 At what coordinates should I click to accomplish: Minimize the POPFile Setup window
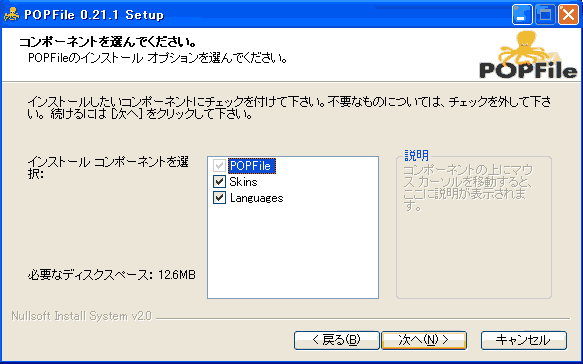522,15
